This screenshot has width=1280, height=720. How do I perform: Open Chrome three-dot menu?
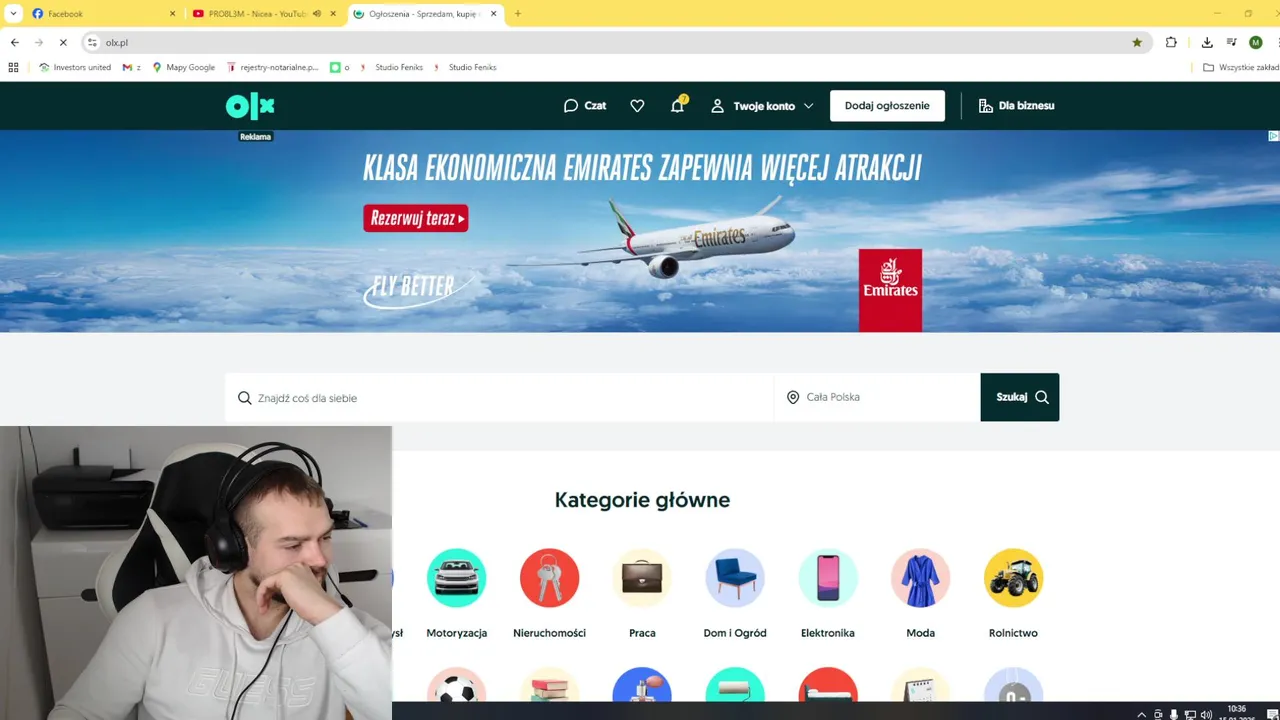[x=1276, y=42]
